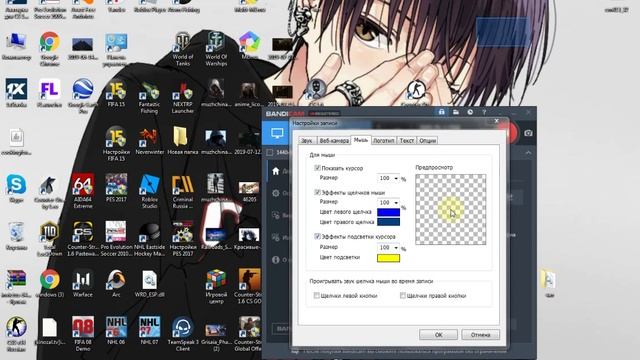This screenshot has height=360, width=640.
Task: Open Bandicam help question mark icon
Action: pos(484,112)
